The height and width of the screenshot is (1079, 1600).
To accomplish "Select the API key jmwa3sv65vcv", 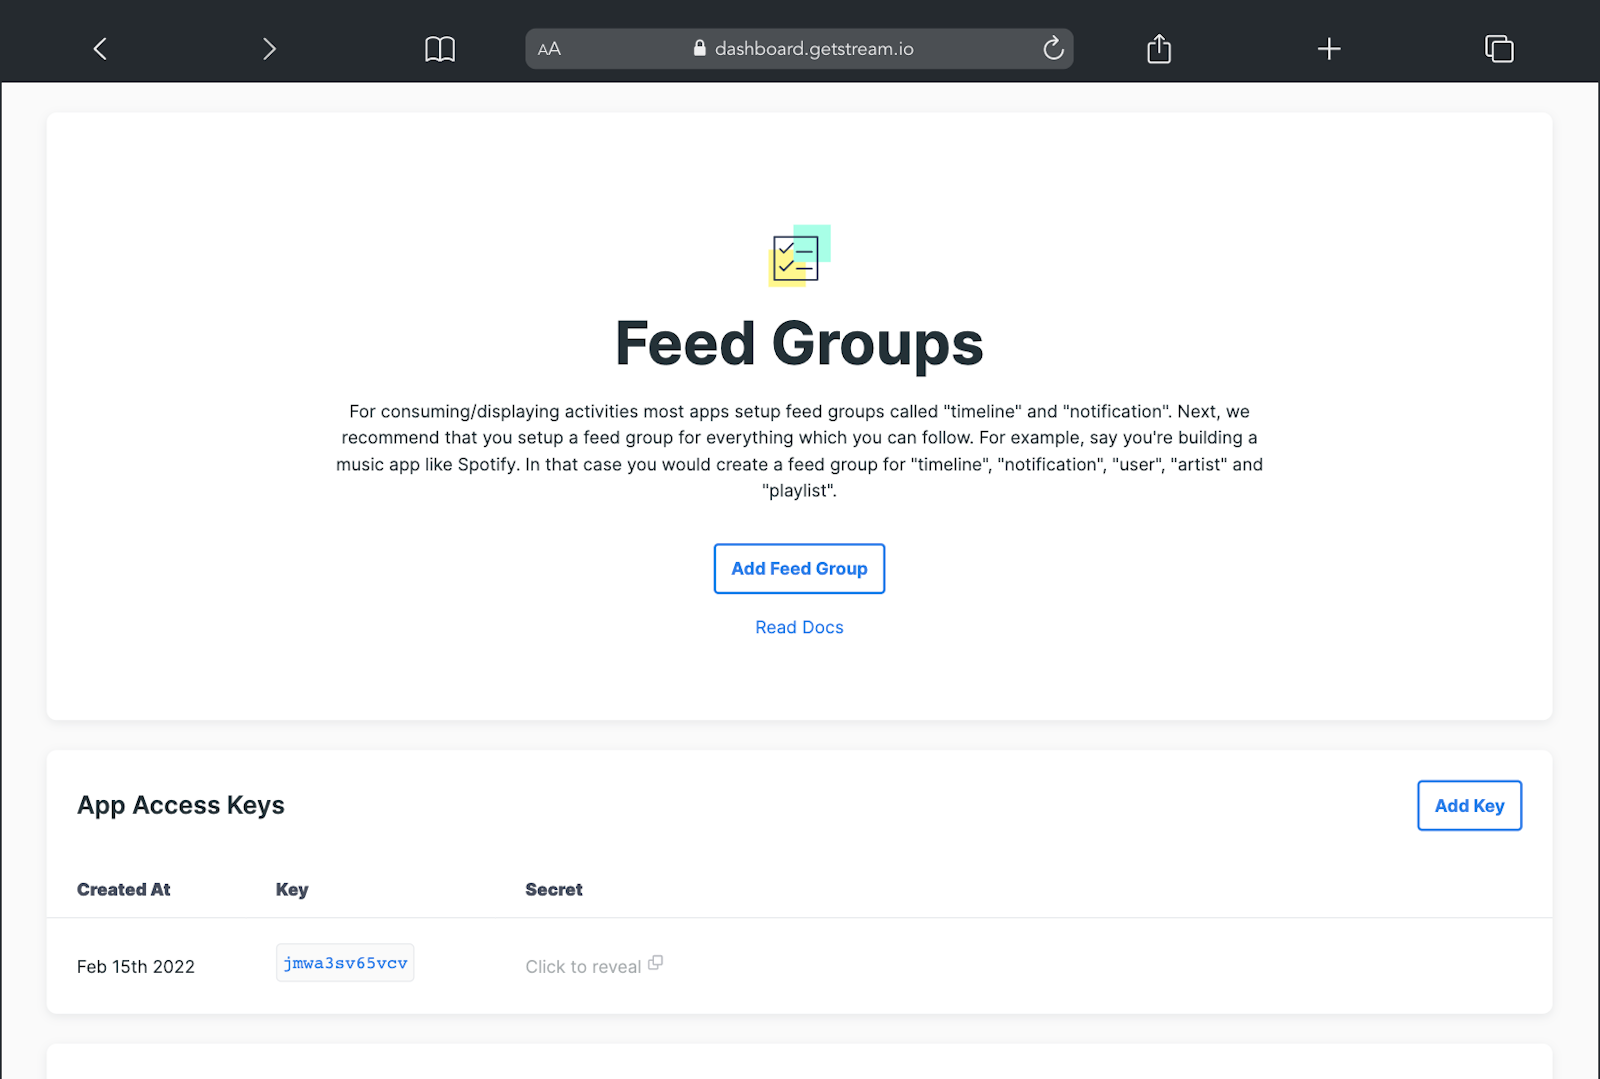I will (345, 962).
